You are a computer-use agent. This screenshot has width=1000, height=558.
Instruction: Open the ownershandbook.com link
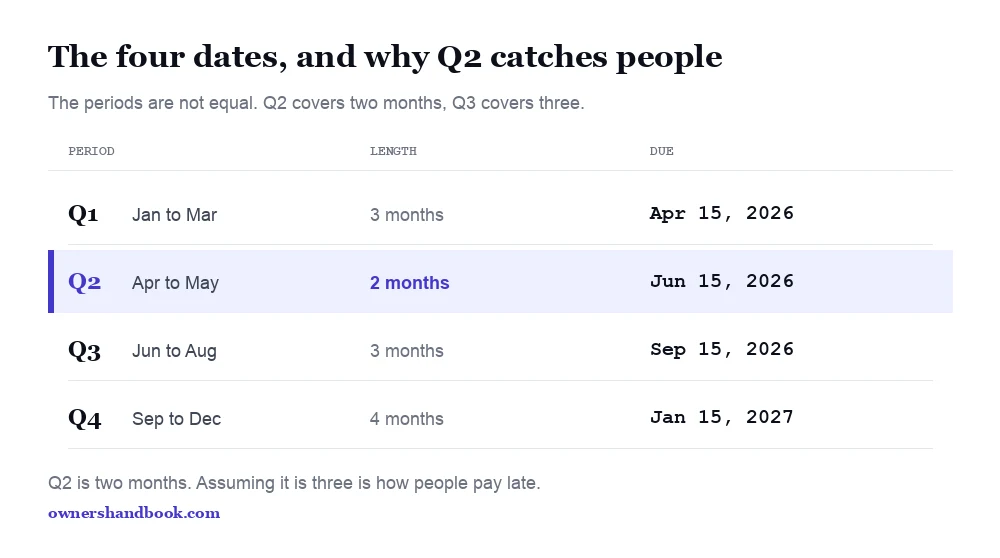tap(134, 513)
